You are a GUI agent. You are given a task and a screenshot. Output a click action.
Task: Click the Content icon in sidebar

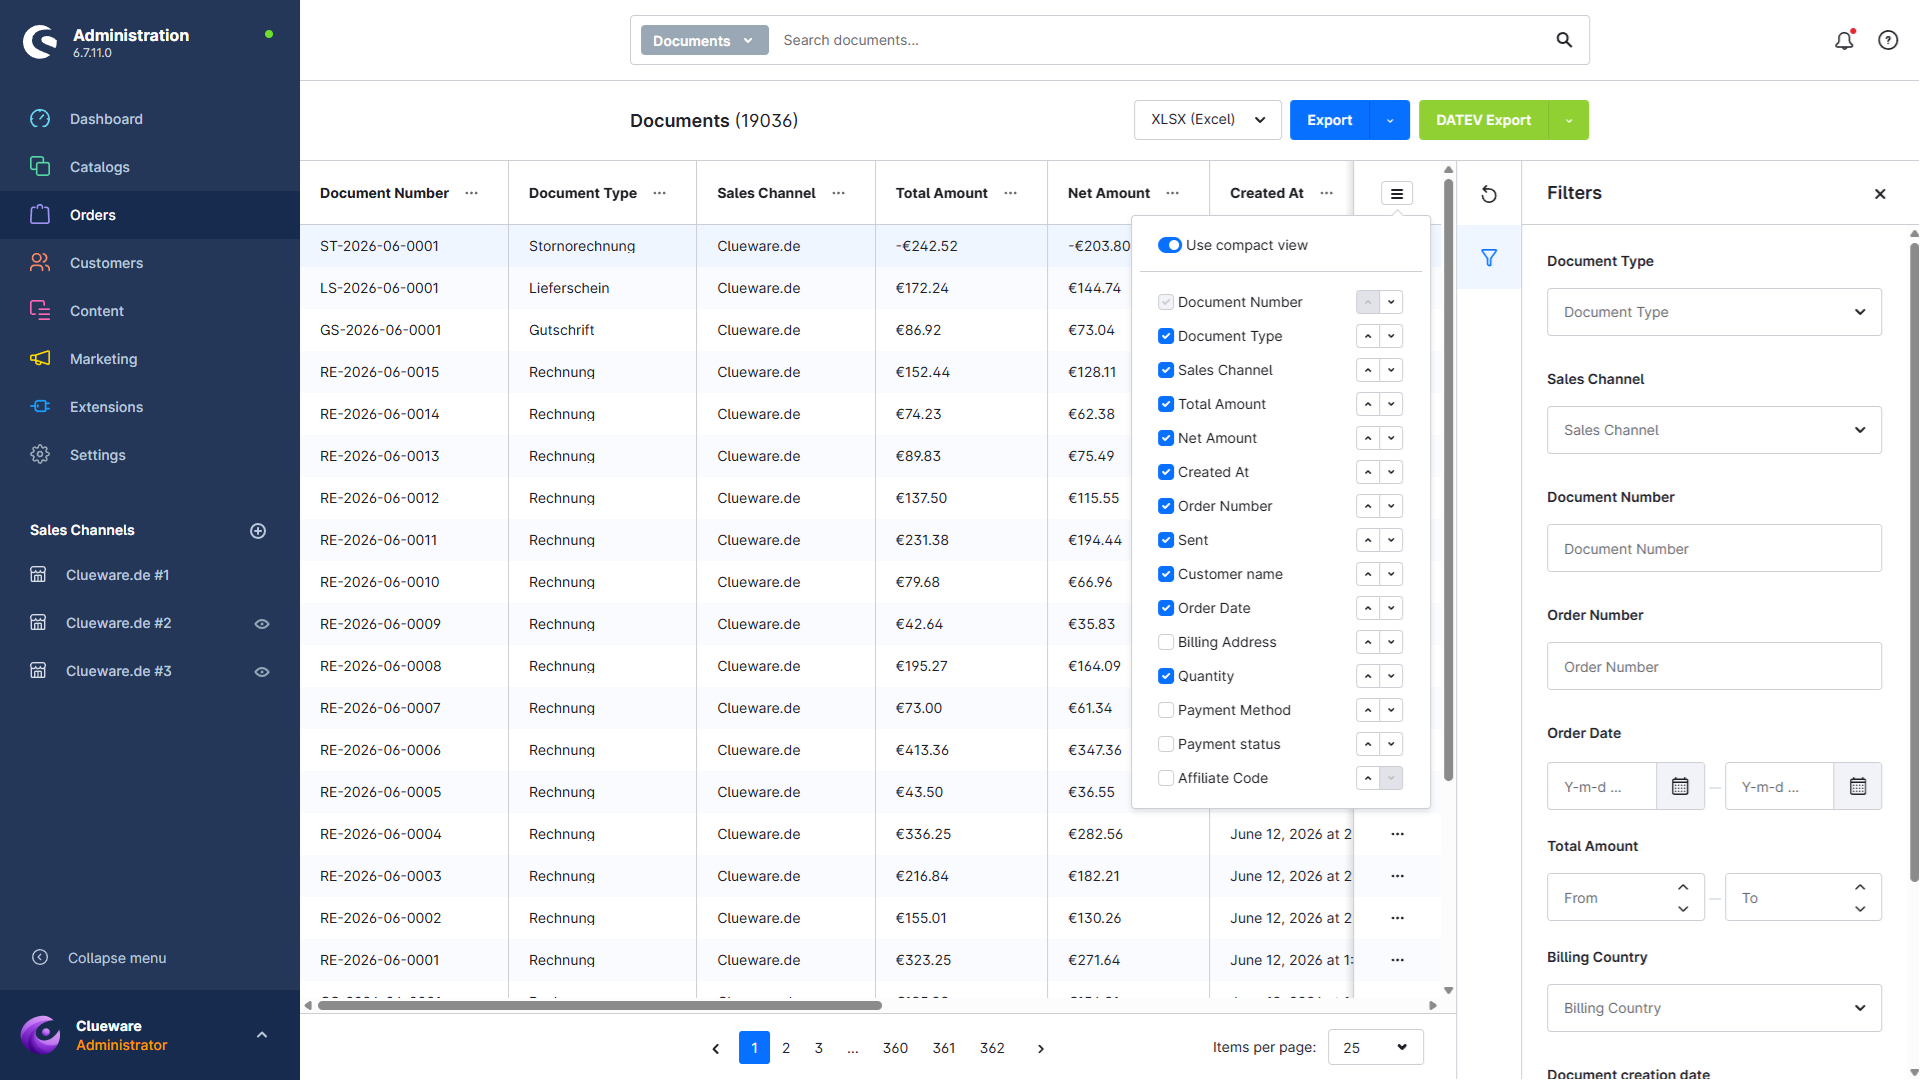tap(40, 310)
